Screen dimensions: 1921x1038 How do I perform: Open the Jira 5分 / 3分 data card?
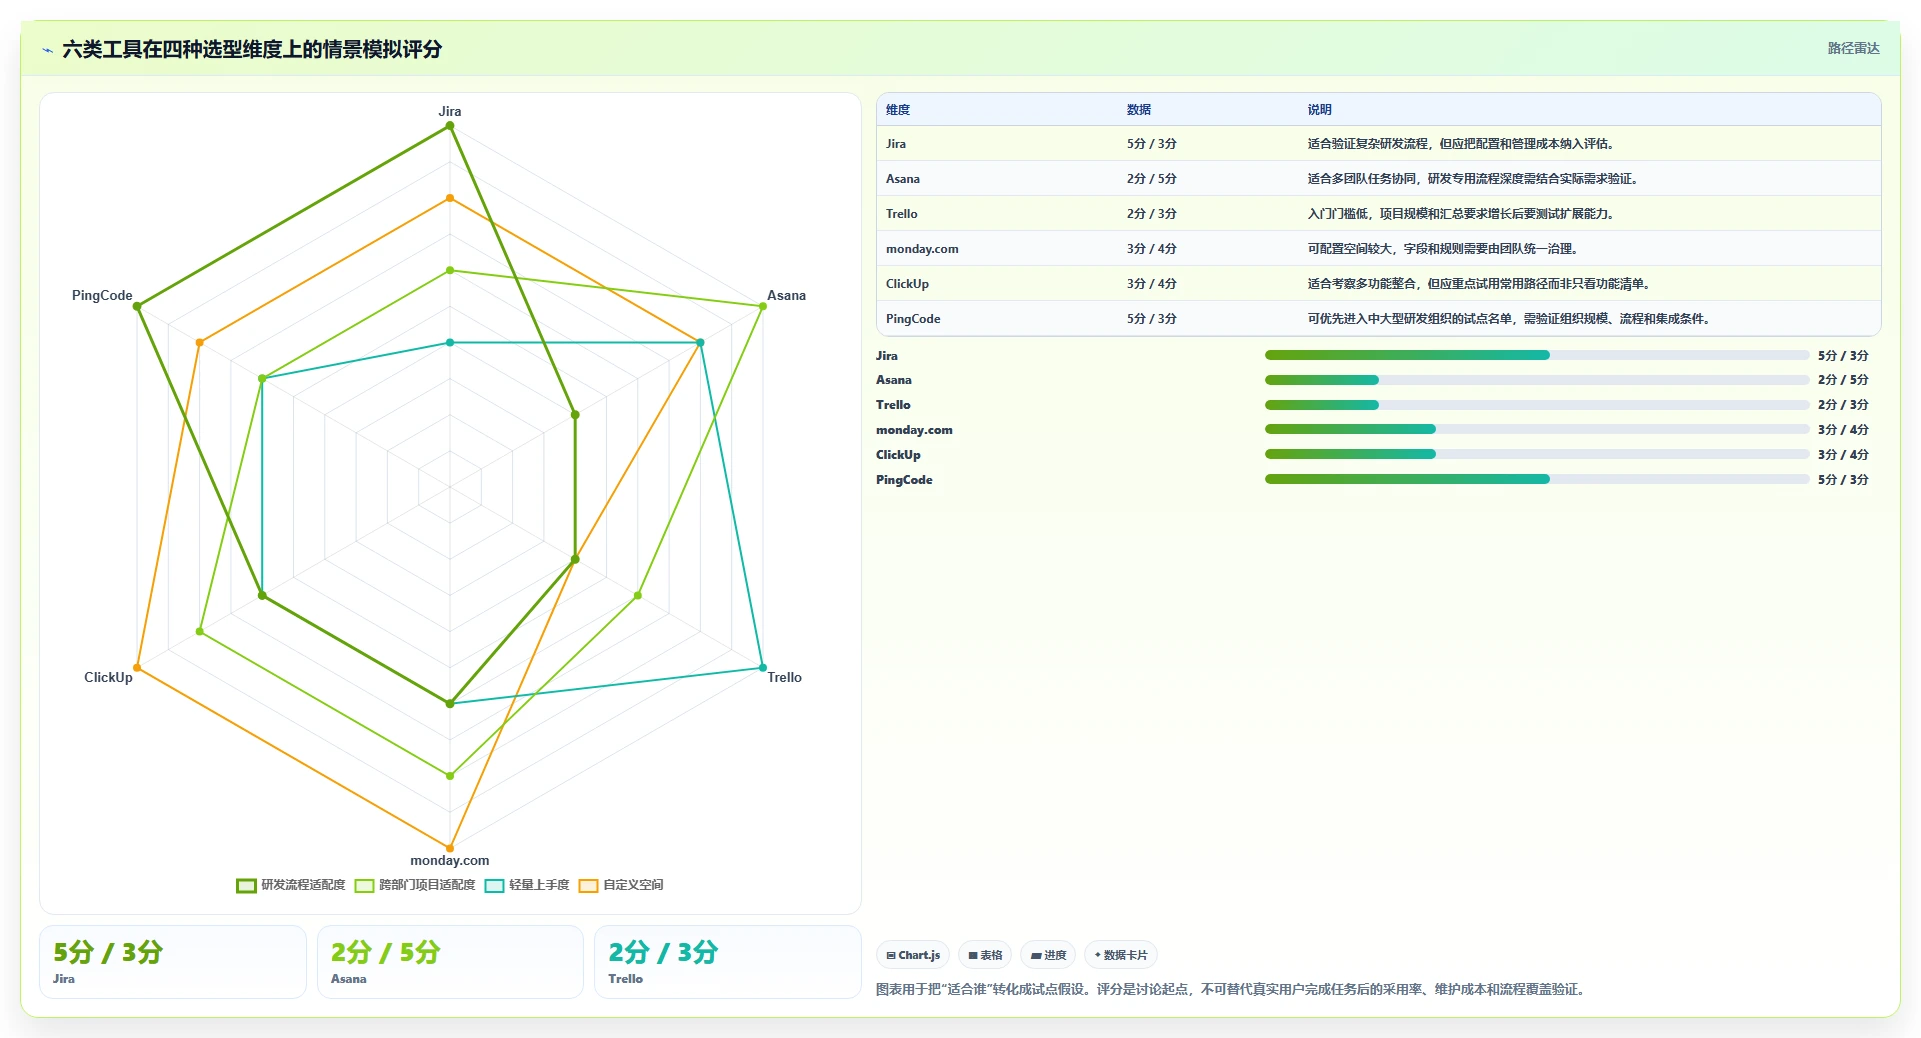coord(173,962)
